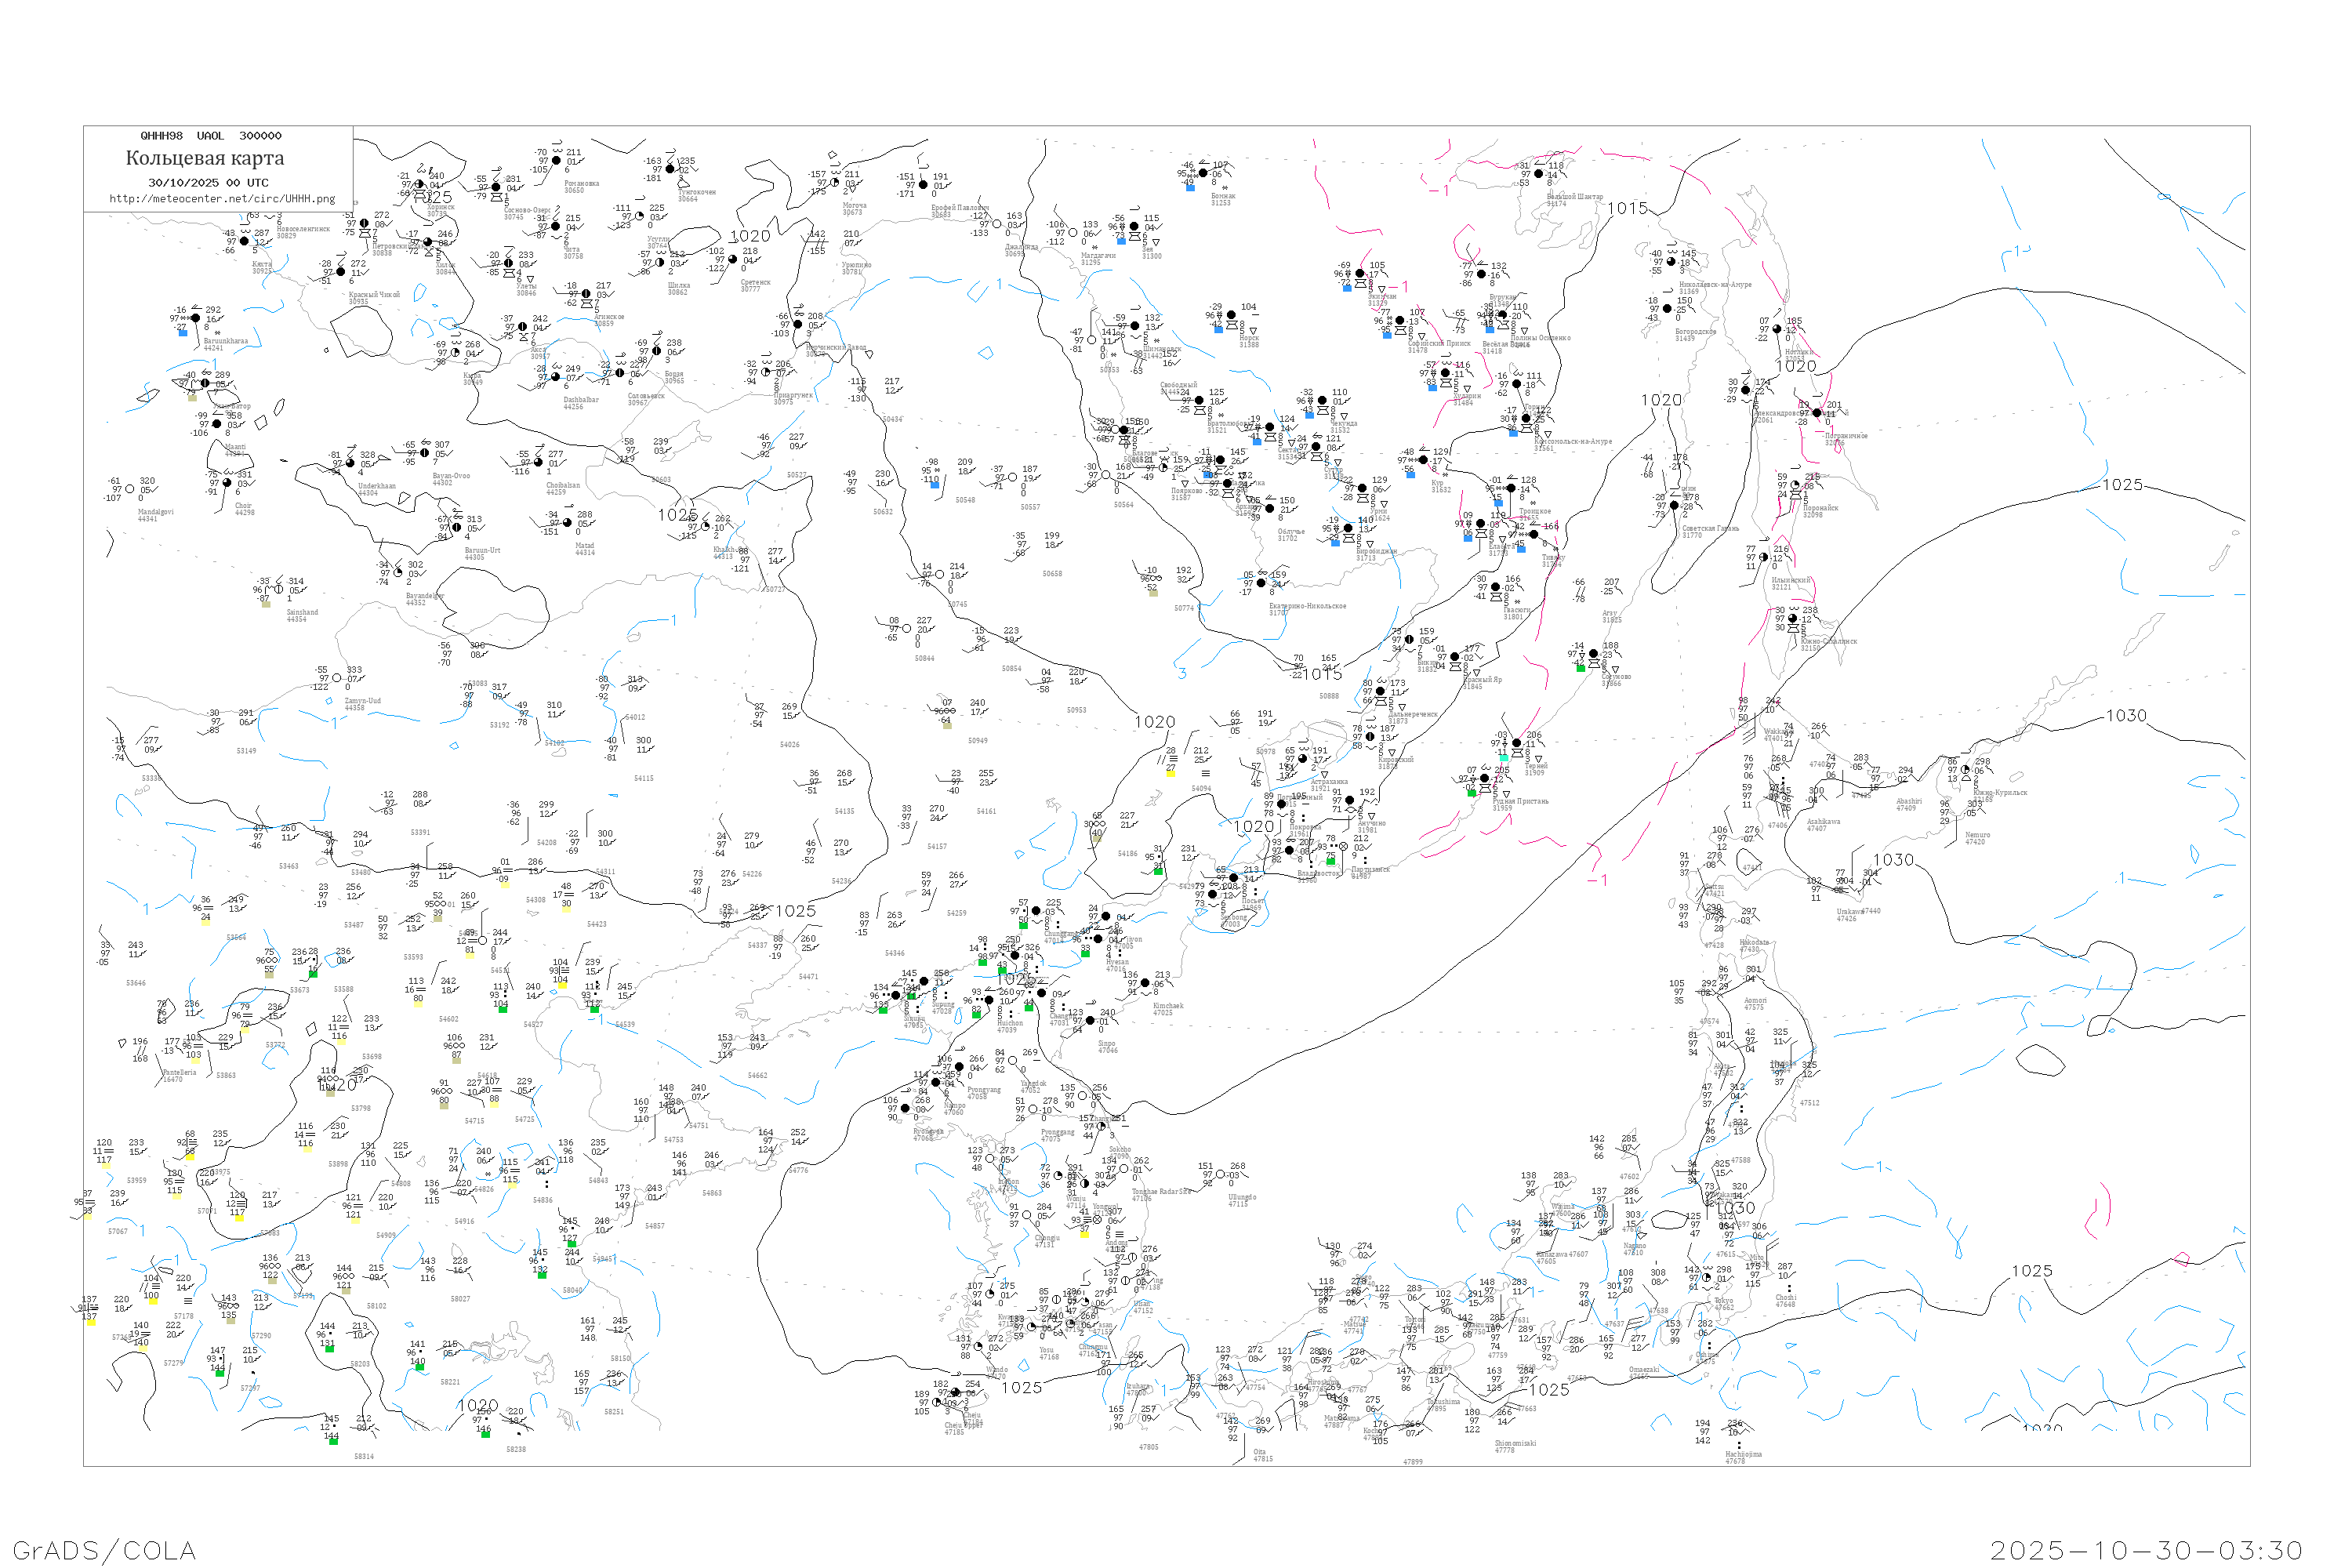Click the Комсомольск-на-Амуре station name
2352x1568 pixels.
coord(1573,441)
